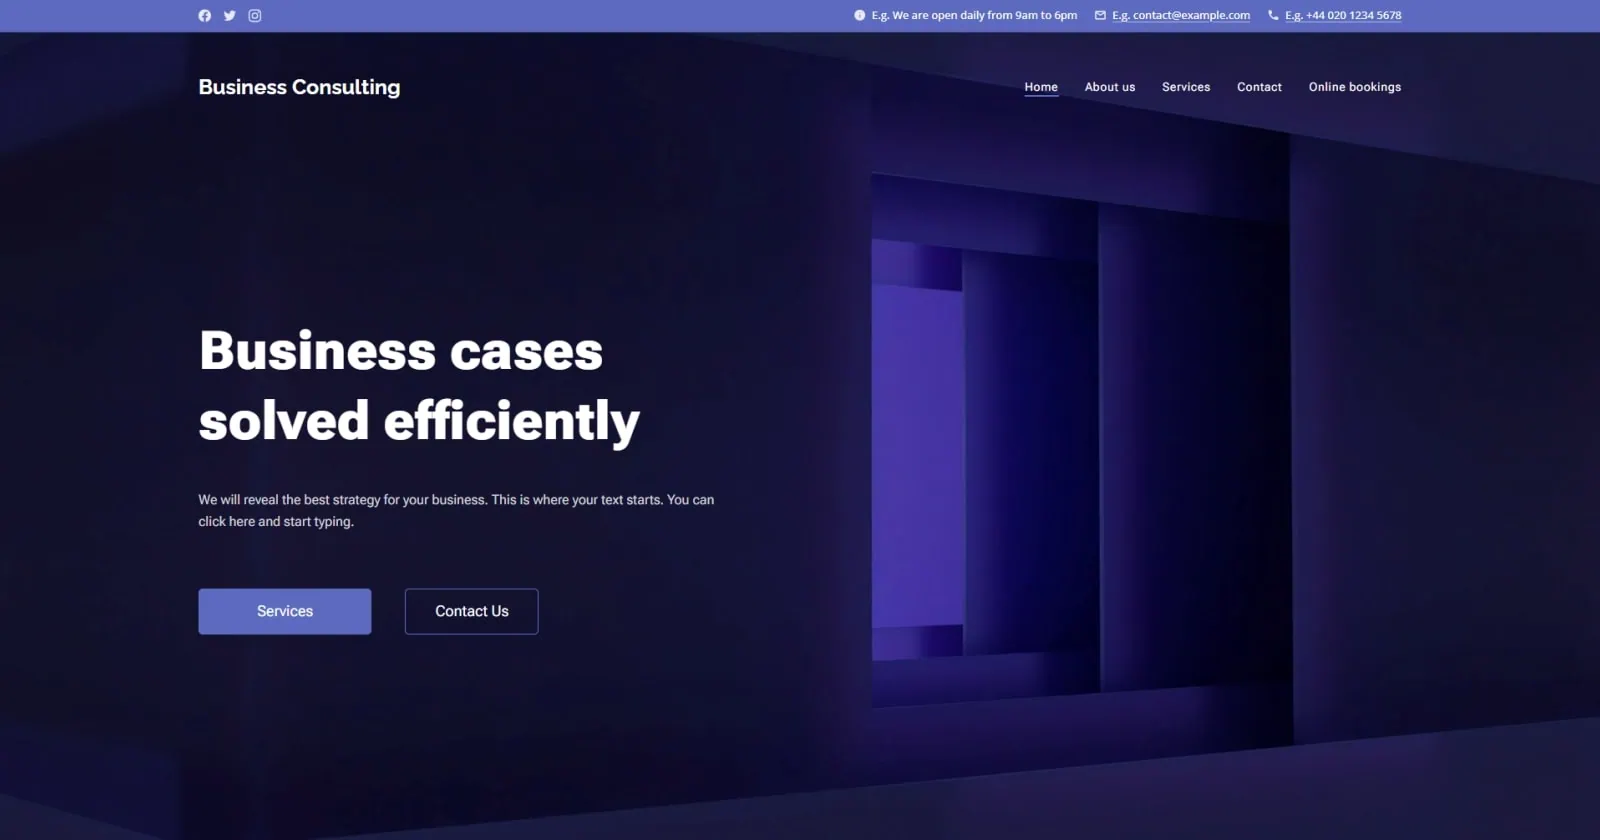
Task: Click the phone handset icon in top bar
Action: tap(1273, 16)
